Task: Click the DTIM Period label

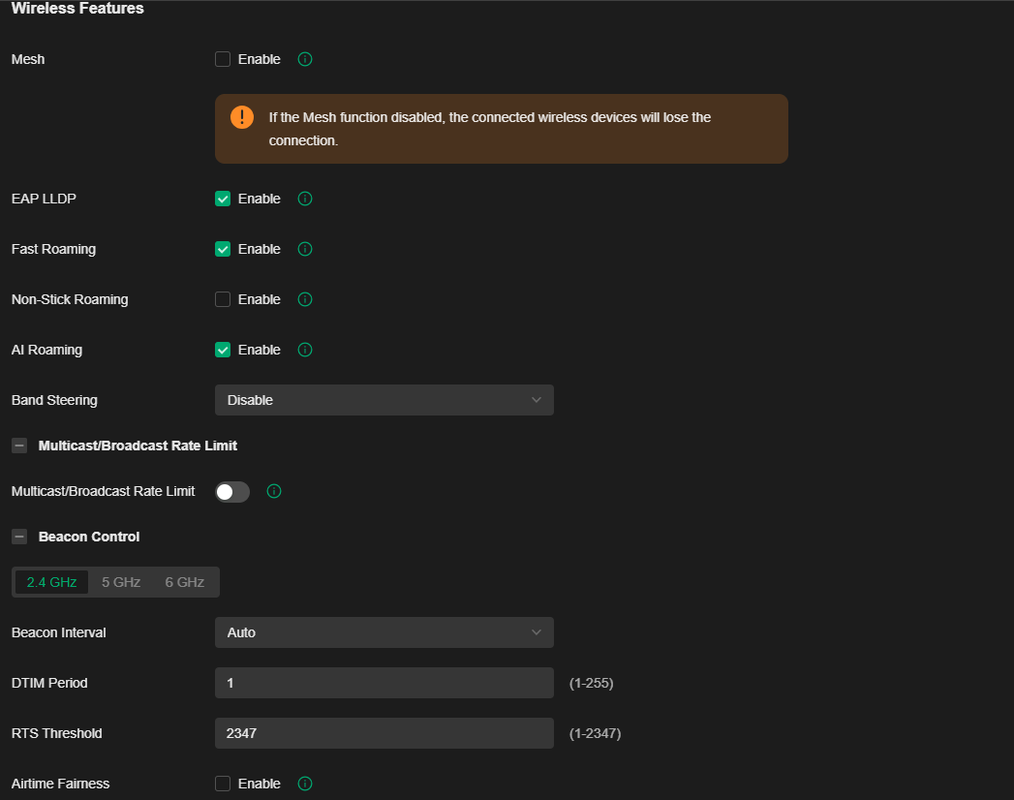Action: point(49,683)
